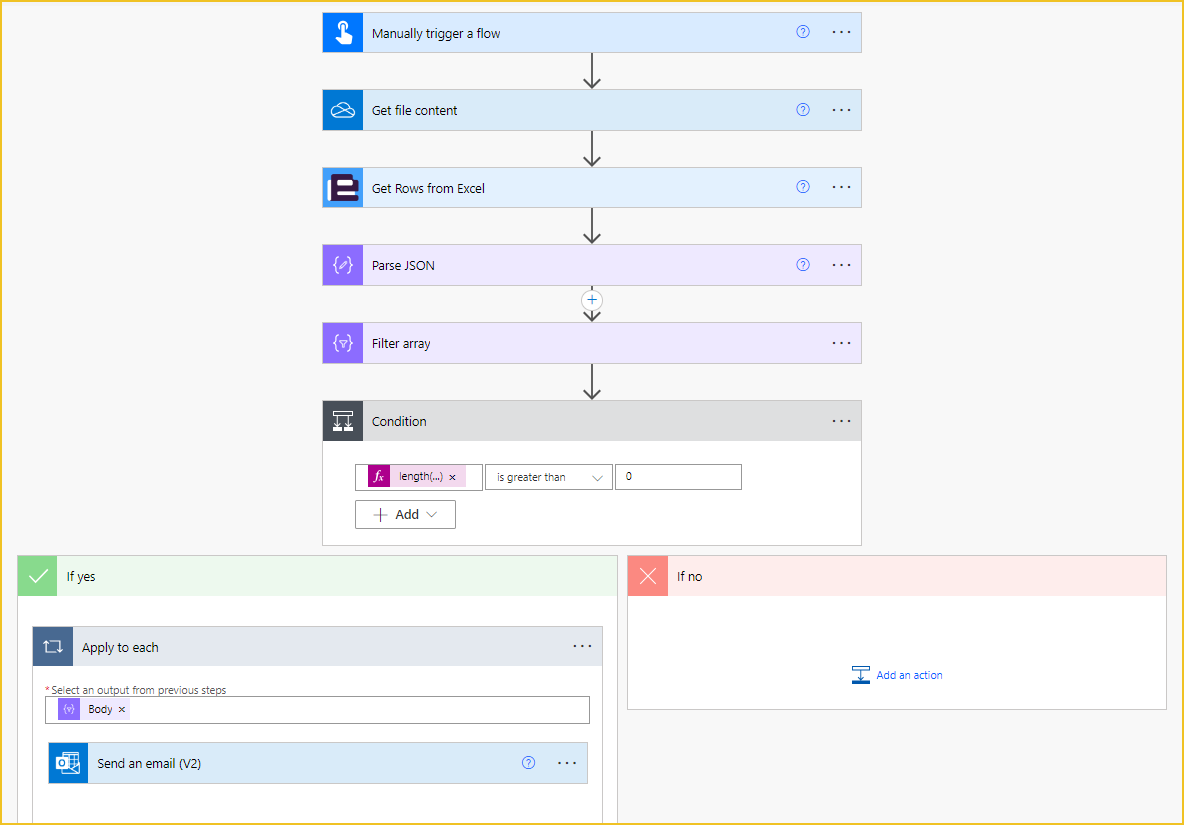The width and height of the screenshot is (1184, 825).
Task: Expand the Send an email (V2) action
Action: pos(318,763)
